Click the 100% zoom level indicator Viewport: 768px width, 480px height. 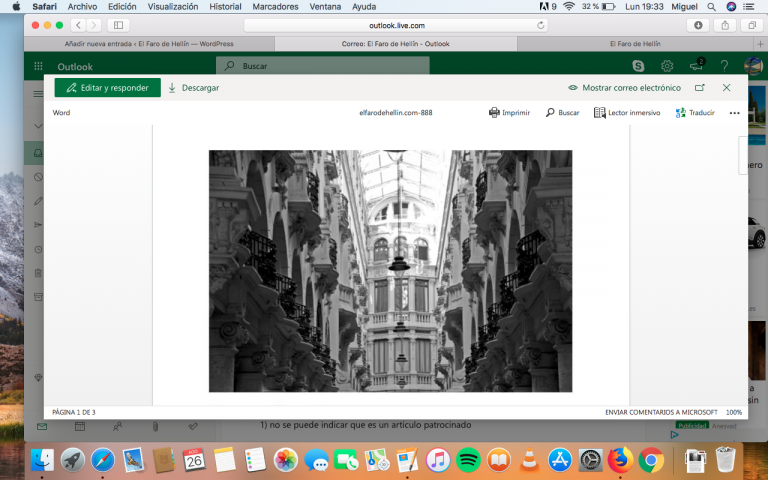pyautogui.click(x=734, y=412)
